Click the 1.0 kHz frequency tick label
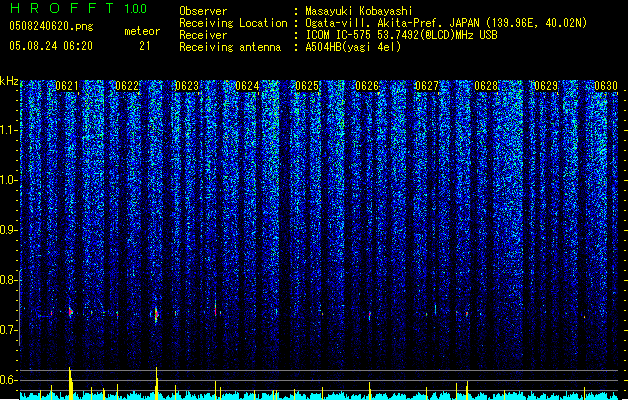Viewport: 629px width, 400px height. (x=8, y=180)
